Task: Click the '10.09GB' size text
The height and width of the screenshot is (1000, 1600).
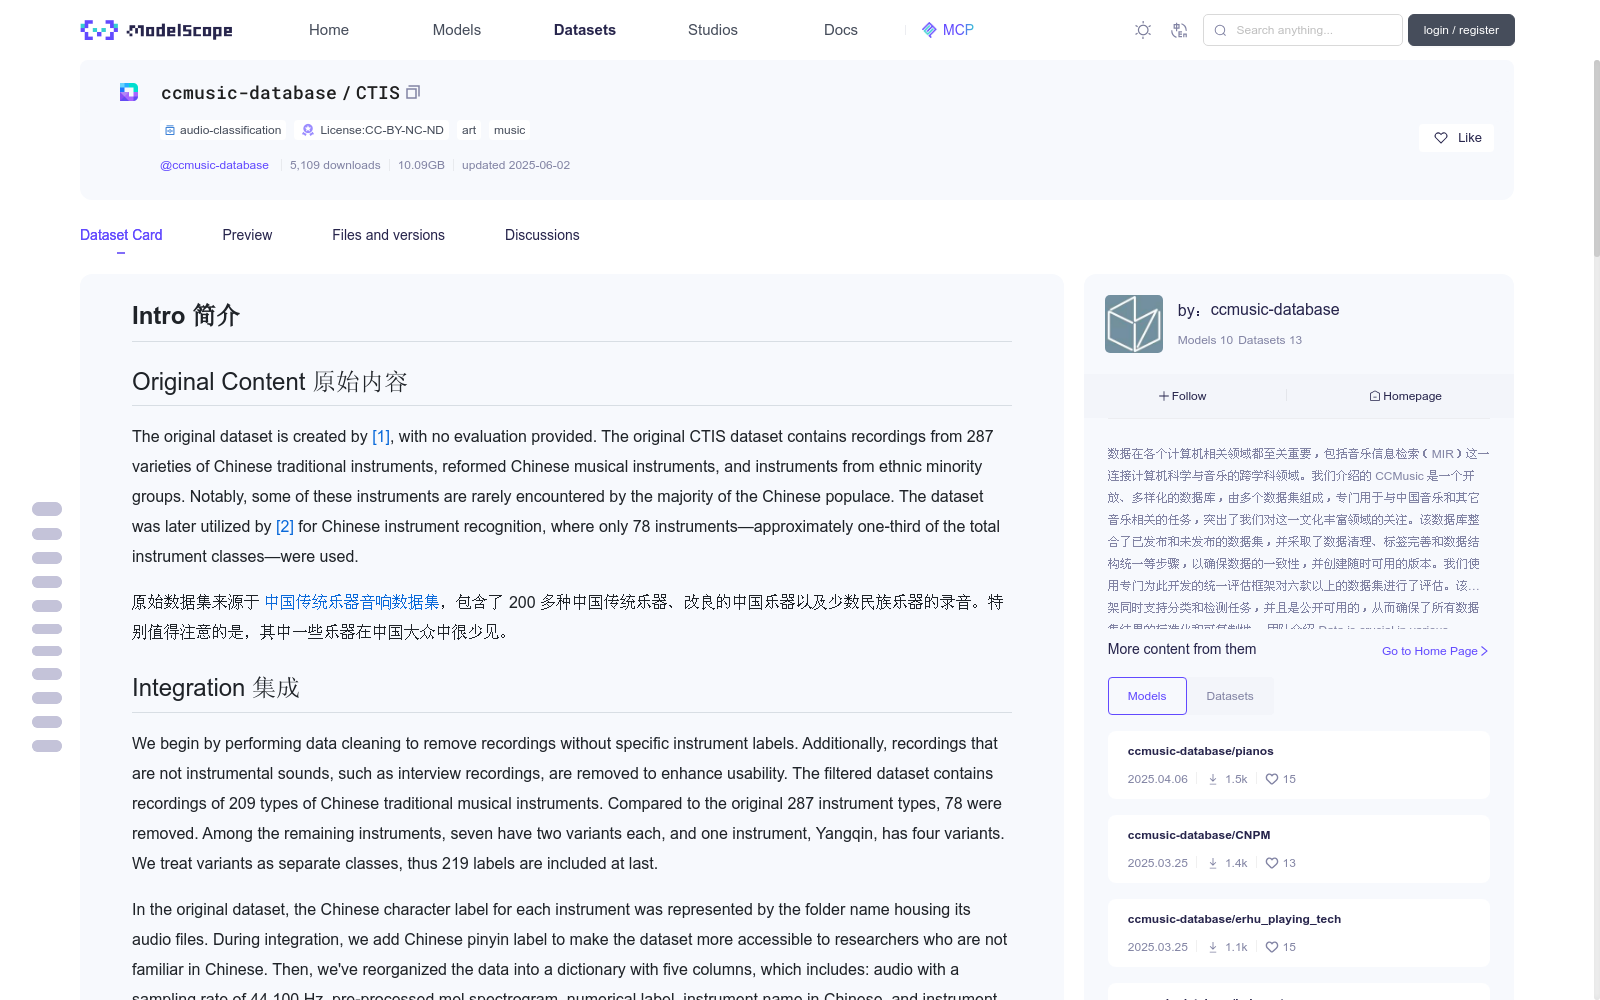Action: point(421,165)
